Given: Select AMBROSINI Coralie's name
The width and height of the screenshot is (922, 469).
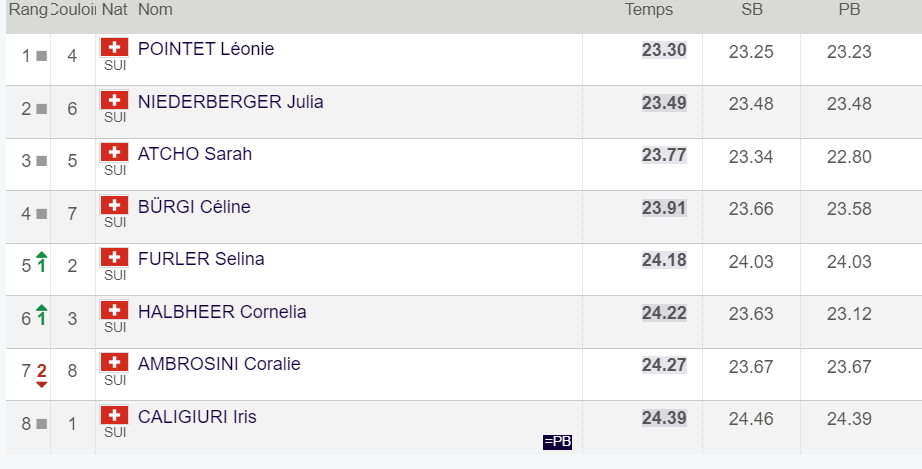Looking at the screenshot, I should pyautogui.click(x=219, y=364).
